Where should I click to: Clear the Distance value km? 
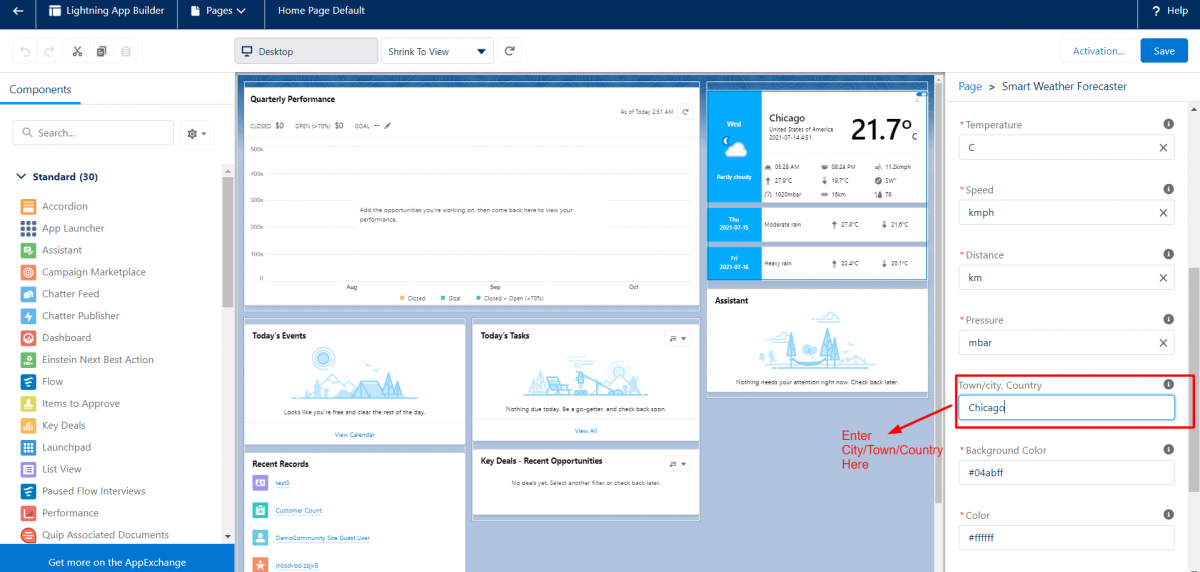point(1163,278)
